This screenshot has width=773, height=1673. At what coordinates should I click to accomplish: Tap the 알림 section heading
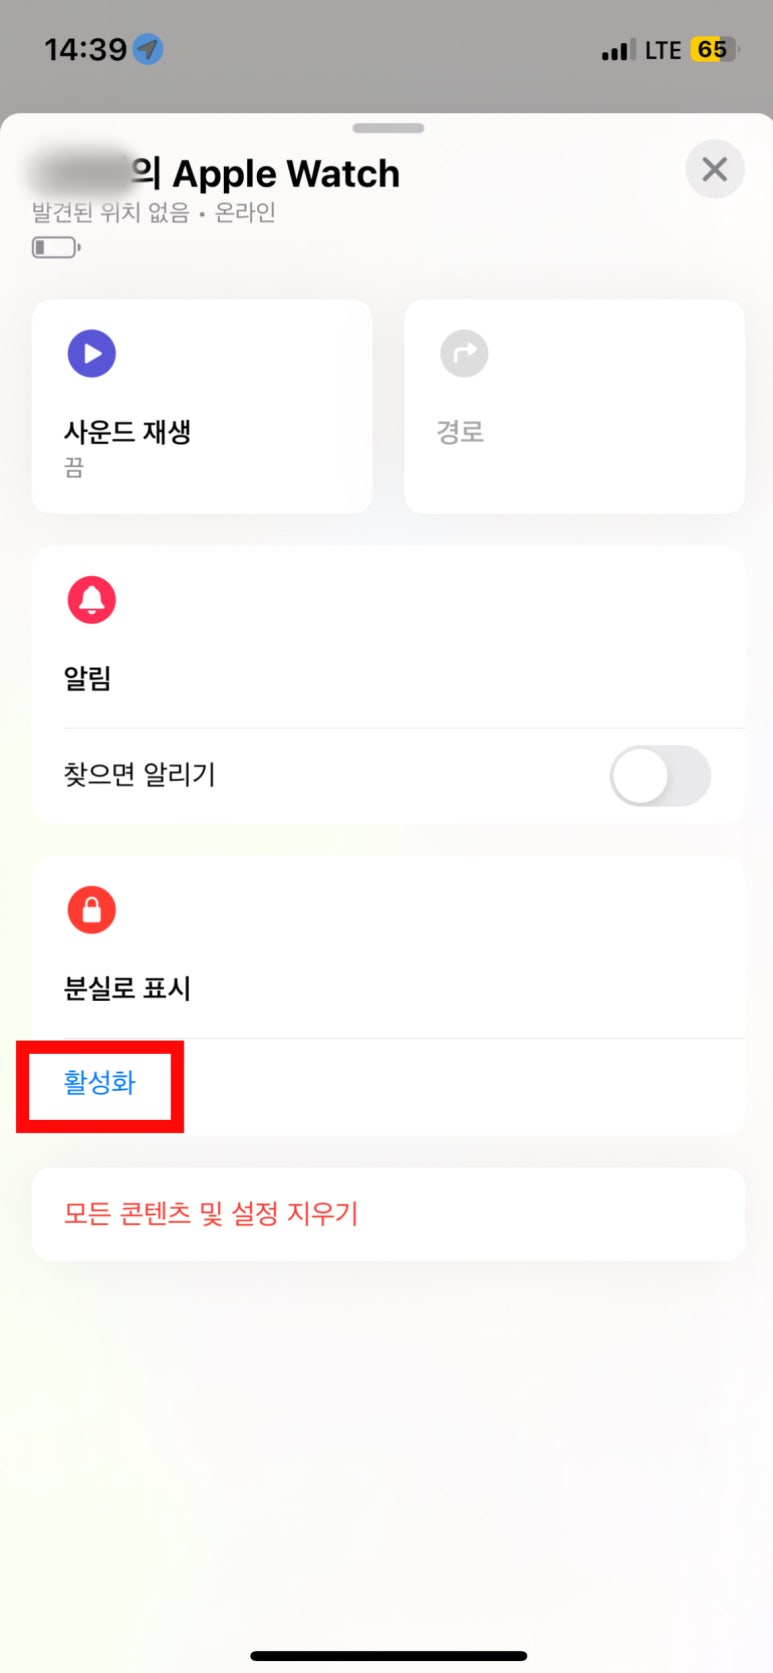[88, 679]
